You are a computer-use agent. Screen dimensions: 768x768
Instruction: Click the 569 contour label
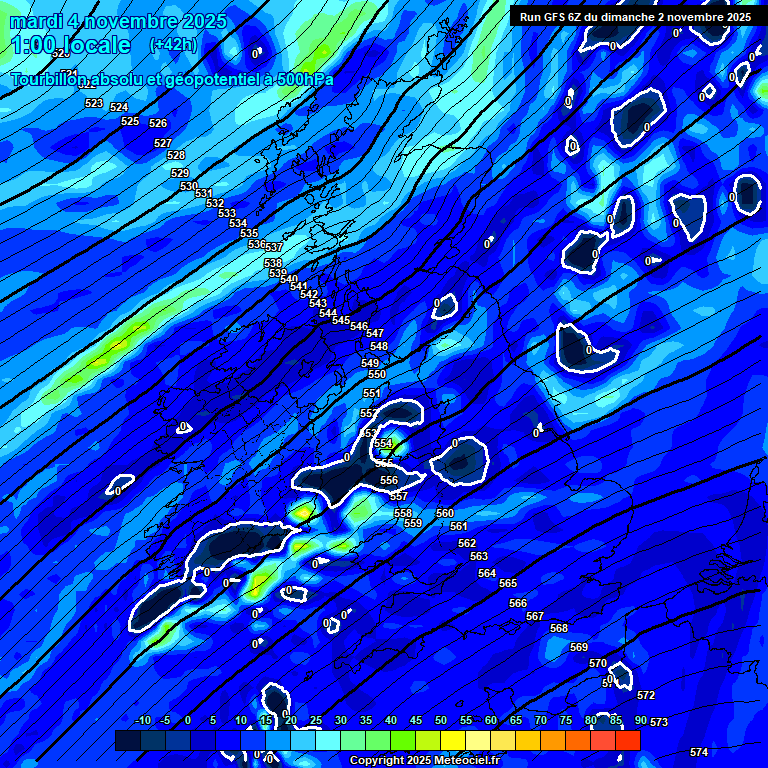[x=579, y=647]
